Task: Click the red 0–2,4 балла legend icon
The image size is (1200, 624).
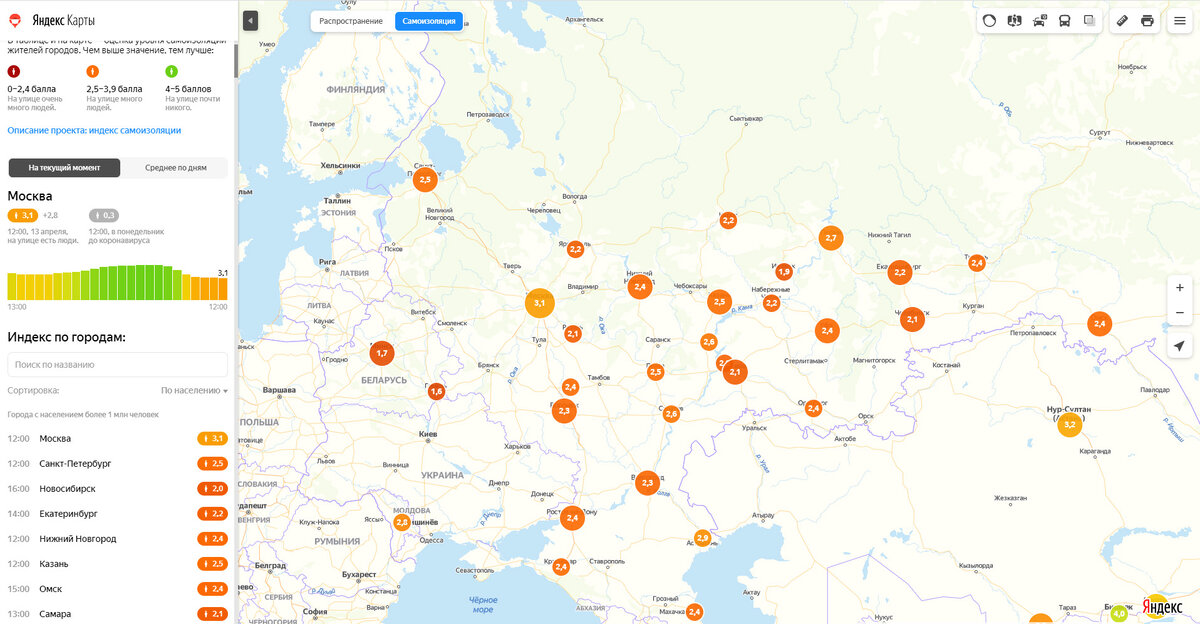Action: (x=14, y=71)
